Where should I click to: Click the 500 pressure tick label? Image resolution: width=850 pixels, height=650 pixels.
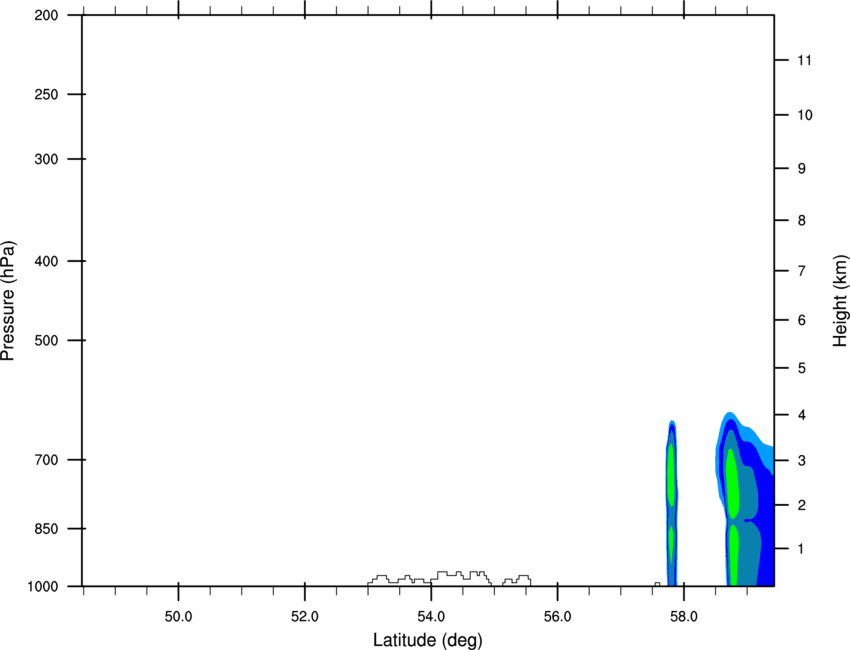46,340
